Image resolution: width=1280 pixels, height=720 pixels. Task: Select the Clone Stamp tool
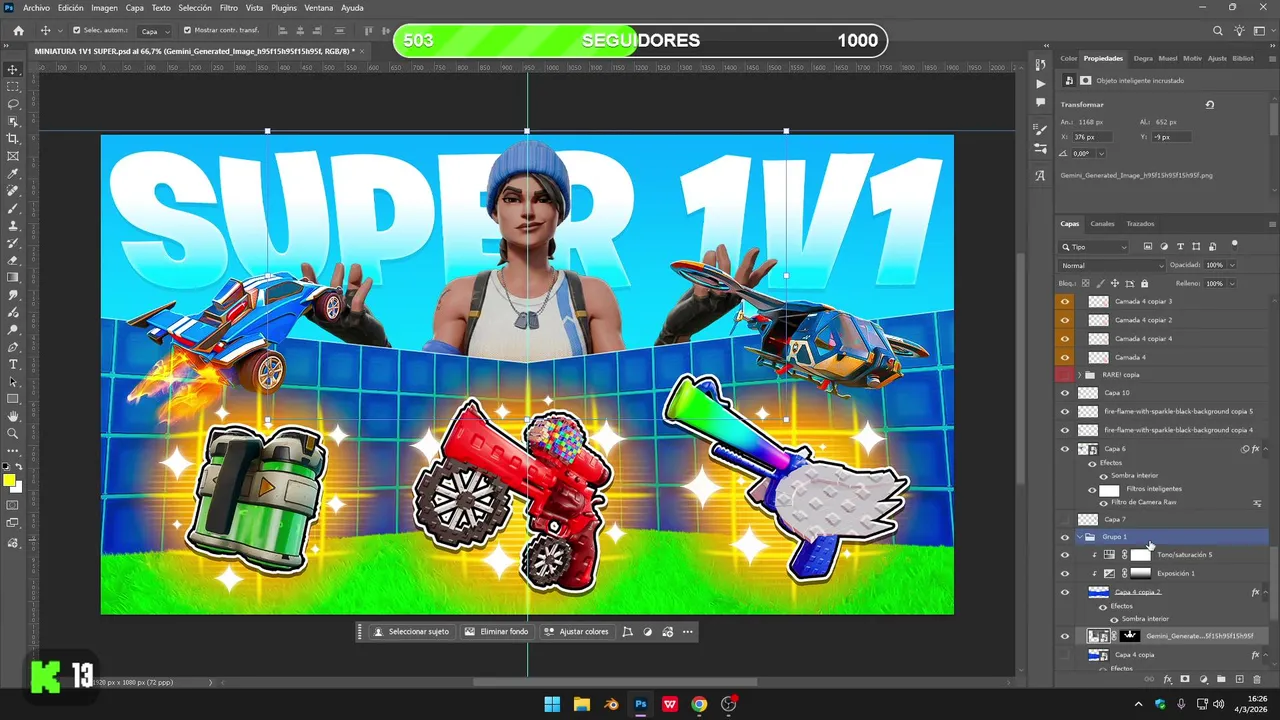click(13, 226)
